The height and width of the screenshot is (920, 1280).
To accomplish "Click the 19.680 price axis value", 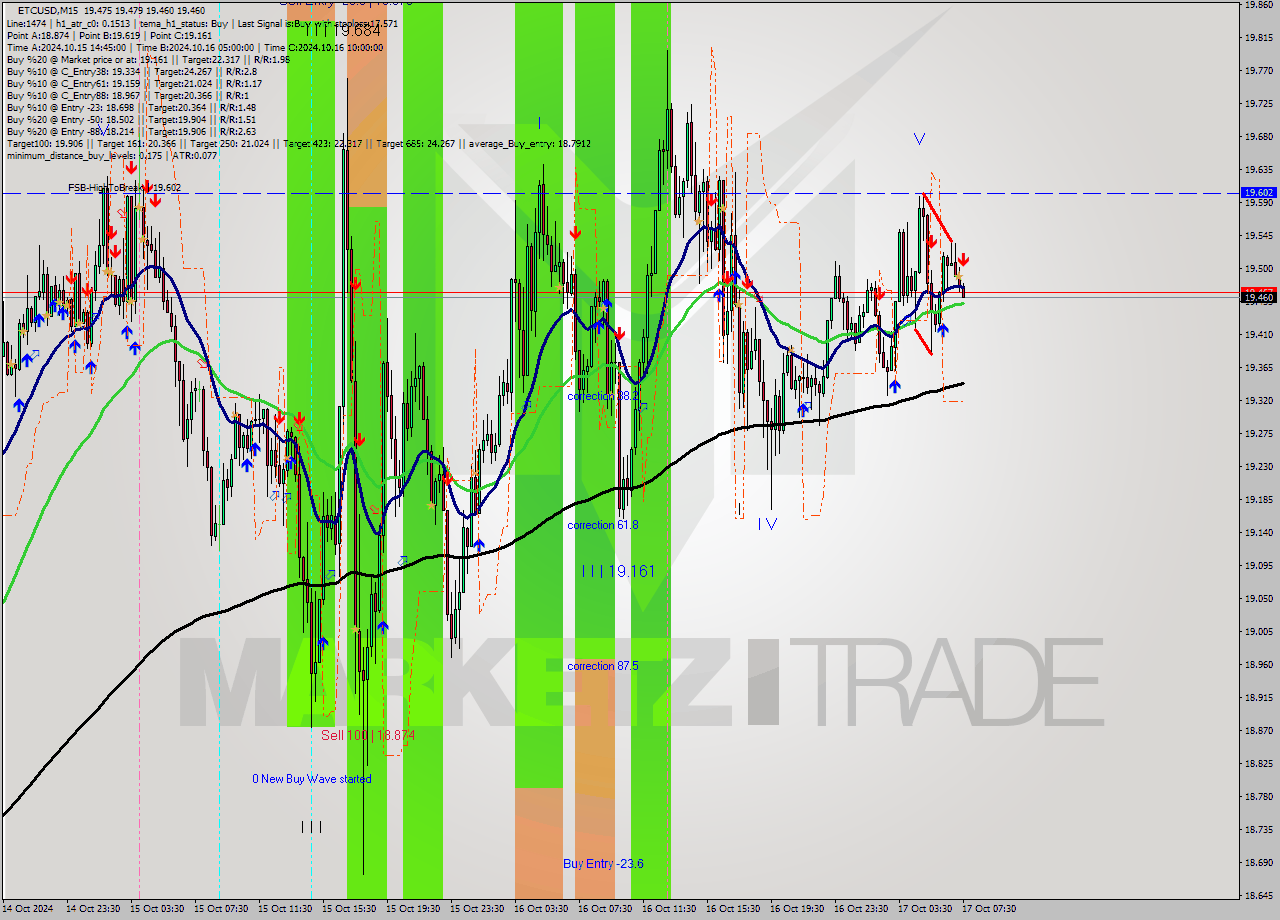I will coord(1258,136).
